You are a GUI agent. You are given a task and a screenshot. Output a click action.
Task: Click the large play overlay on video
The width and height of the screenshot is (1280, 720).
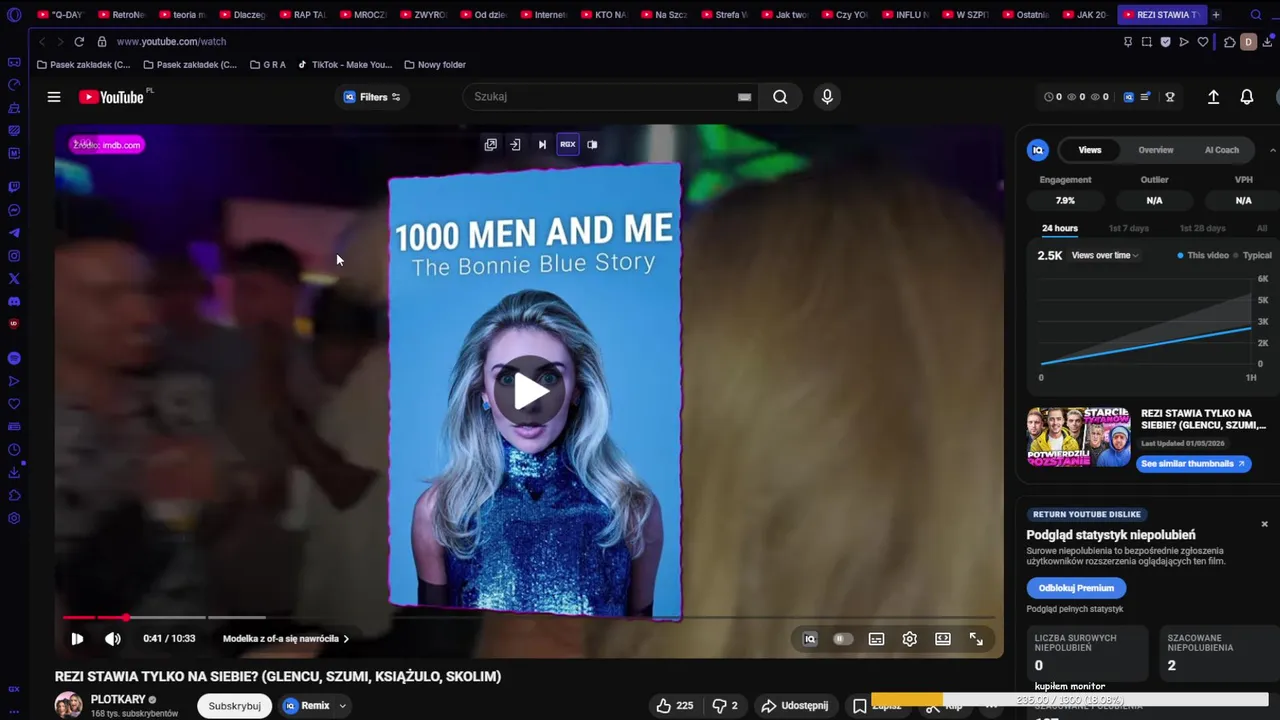530,391
